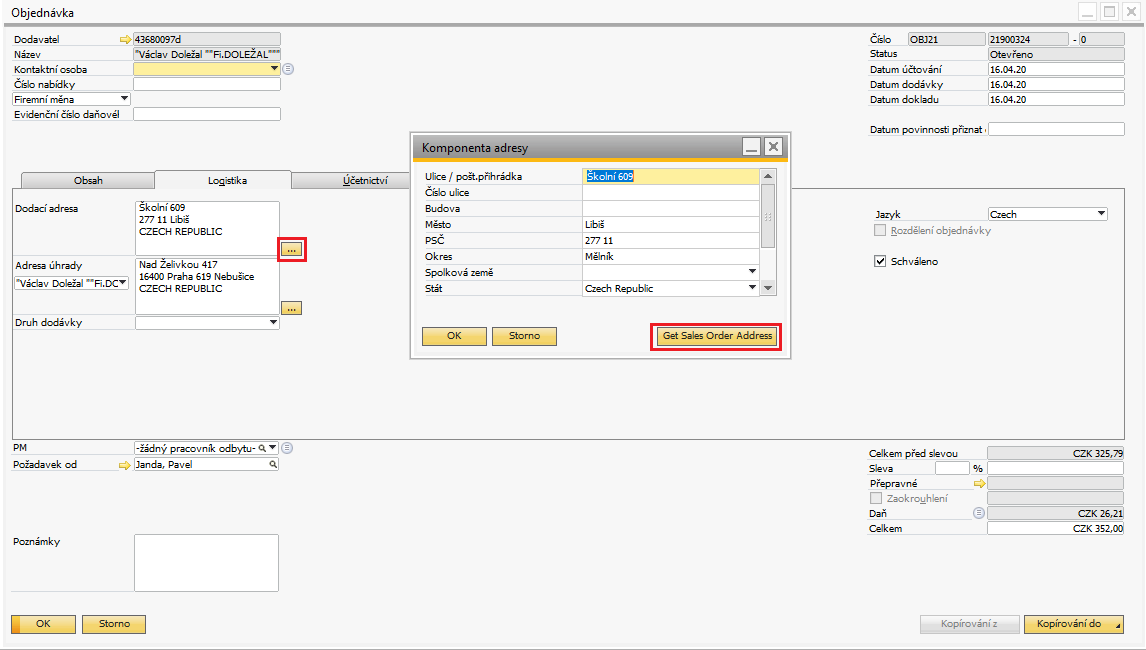Click the Datum dodávky field

coord(1056,84)
